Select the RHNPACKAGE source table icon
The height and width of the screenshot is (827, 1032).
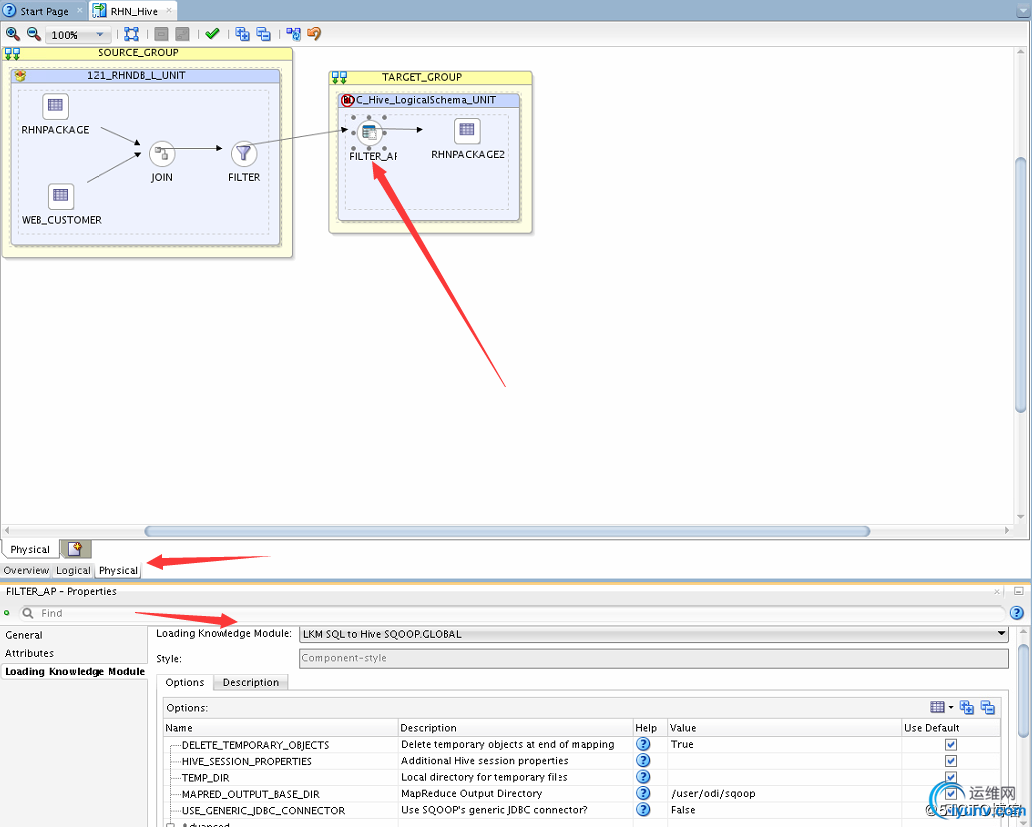[x=55, y=105]
